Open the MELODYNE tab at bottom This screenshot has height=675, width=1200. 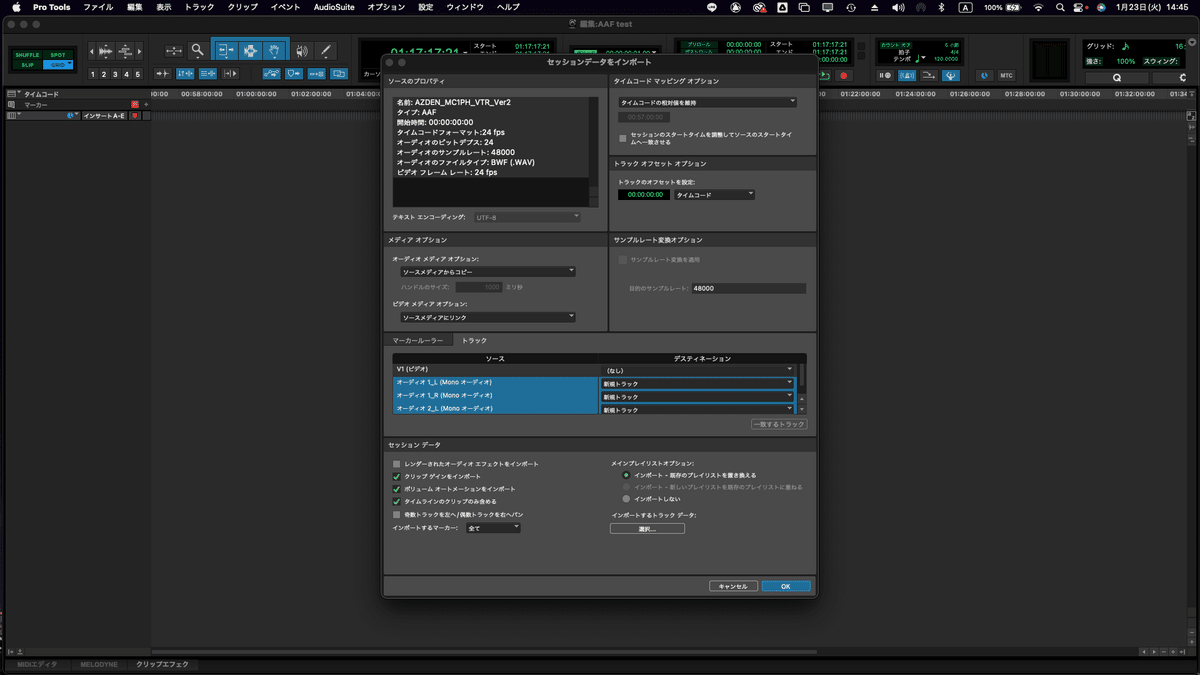98,665
